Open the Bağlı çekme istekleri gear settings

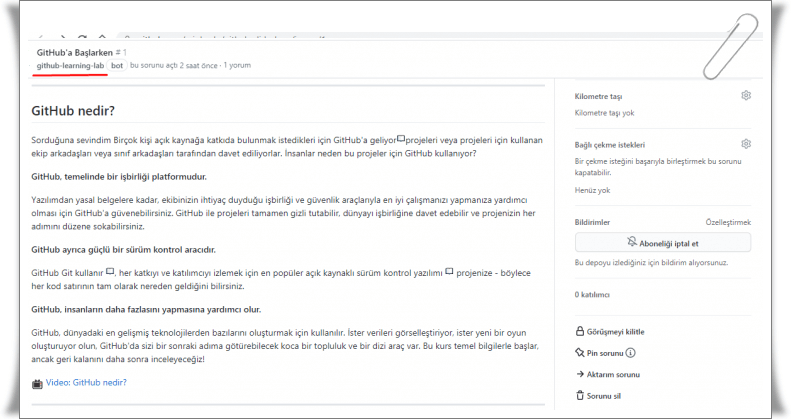point(746,144)
